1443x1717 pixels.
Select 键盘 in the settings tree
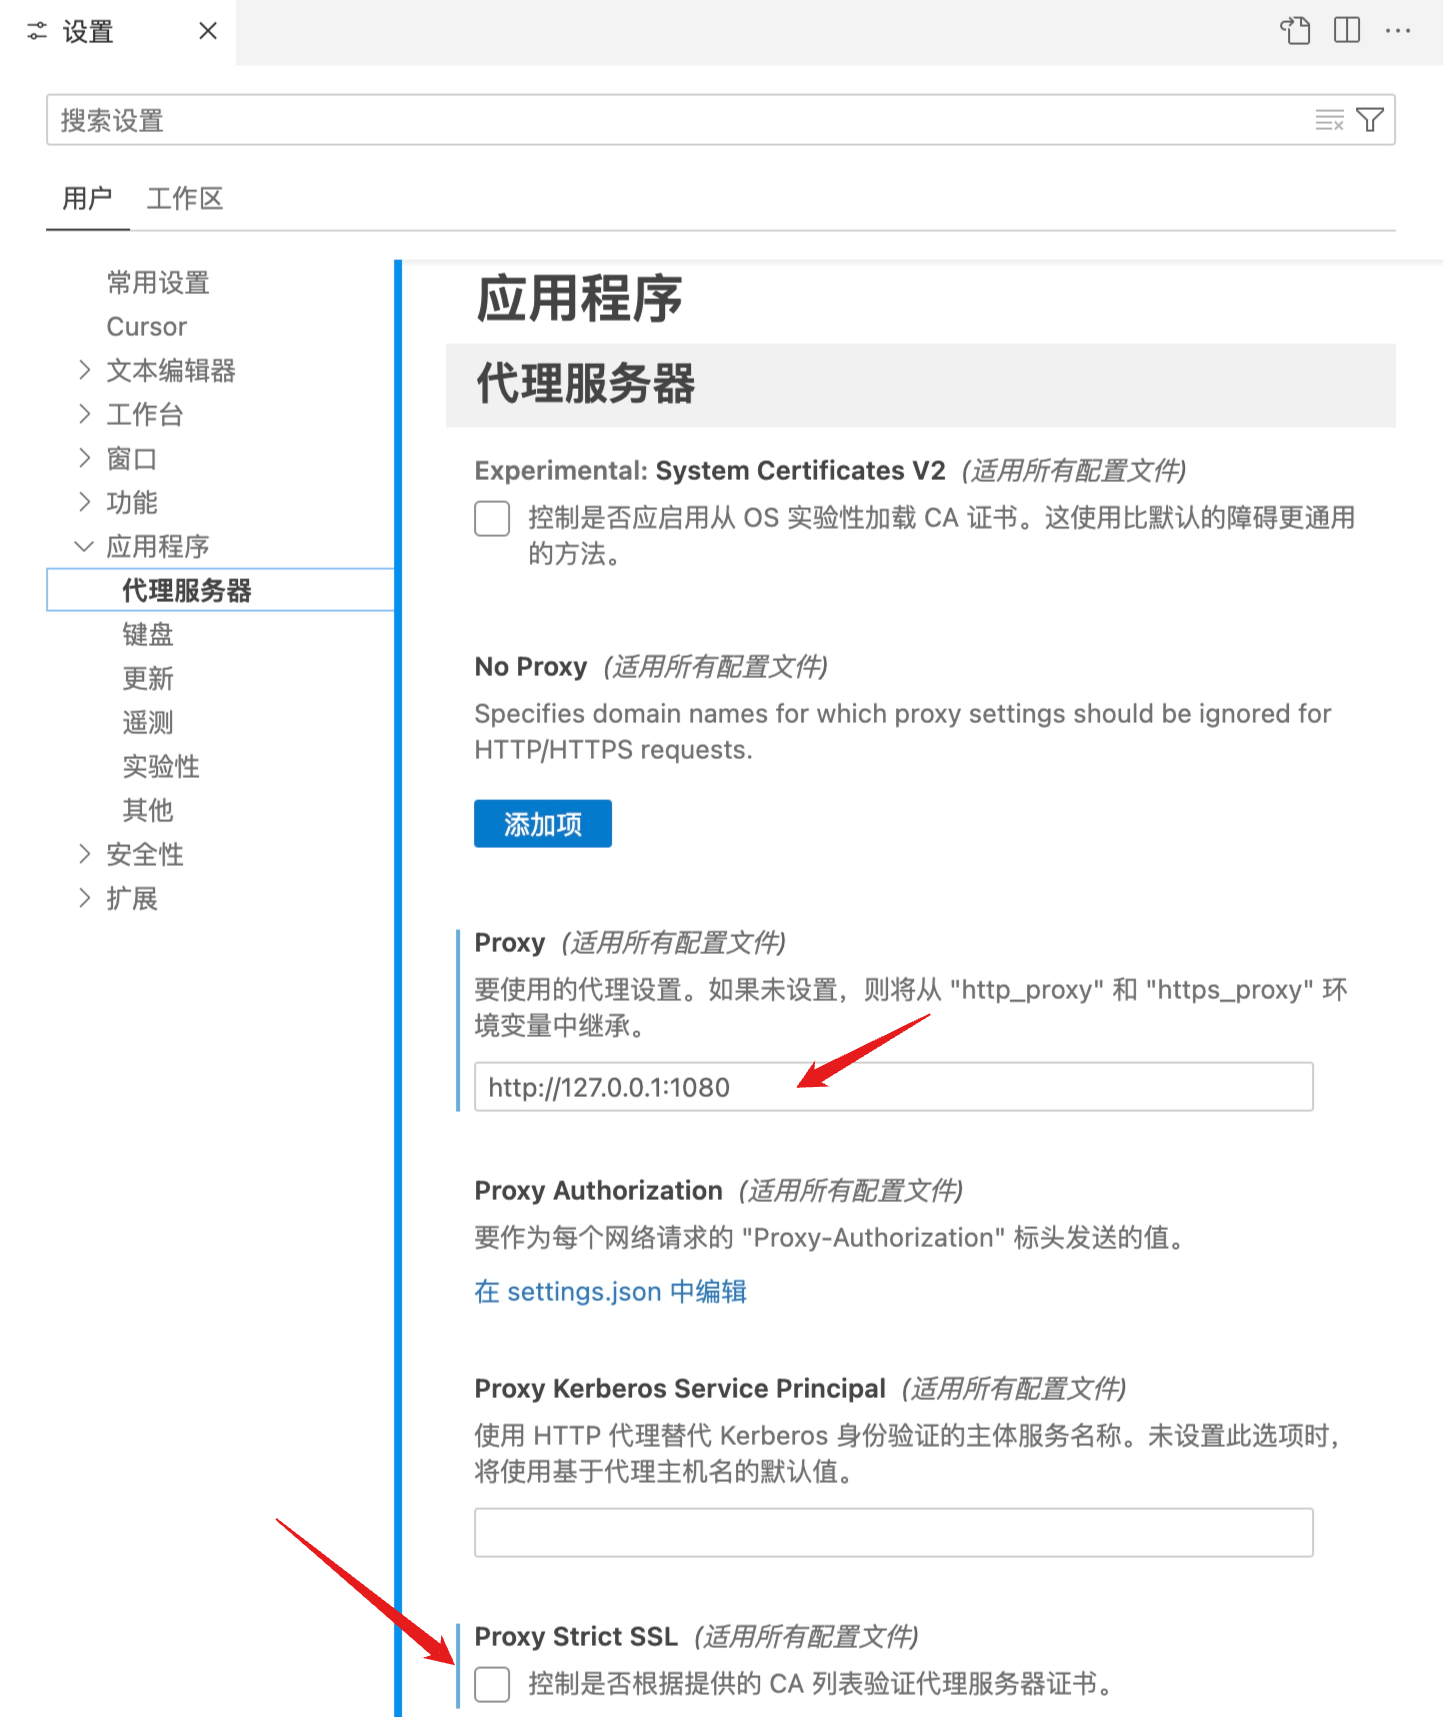pos(148,634)
